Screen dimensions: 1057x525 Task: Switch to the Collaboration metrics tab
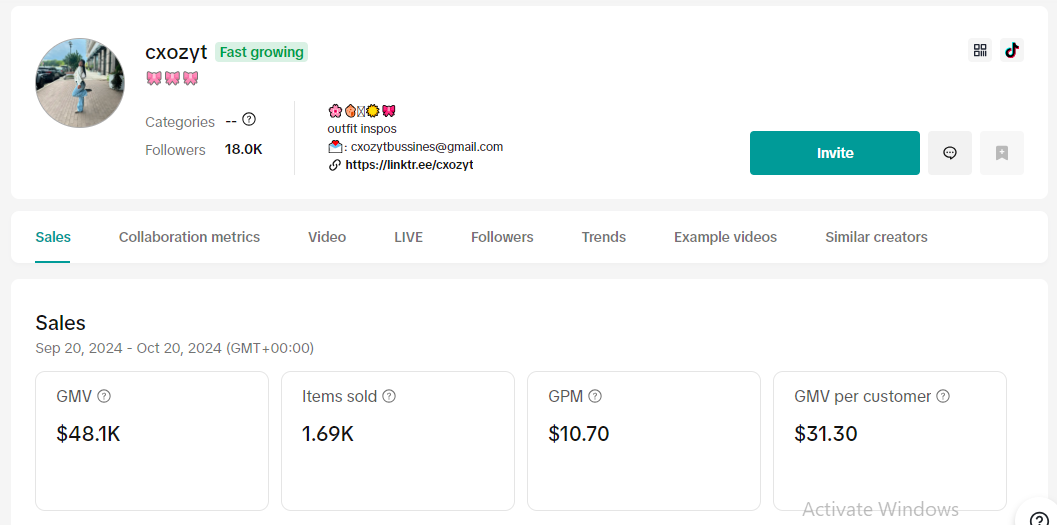point(189,237)
